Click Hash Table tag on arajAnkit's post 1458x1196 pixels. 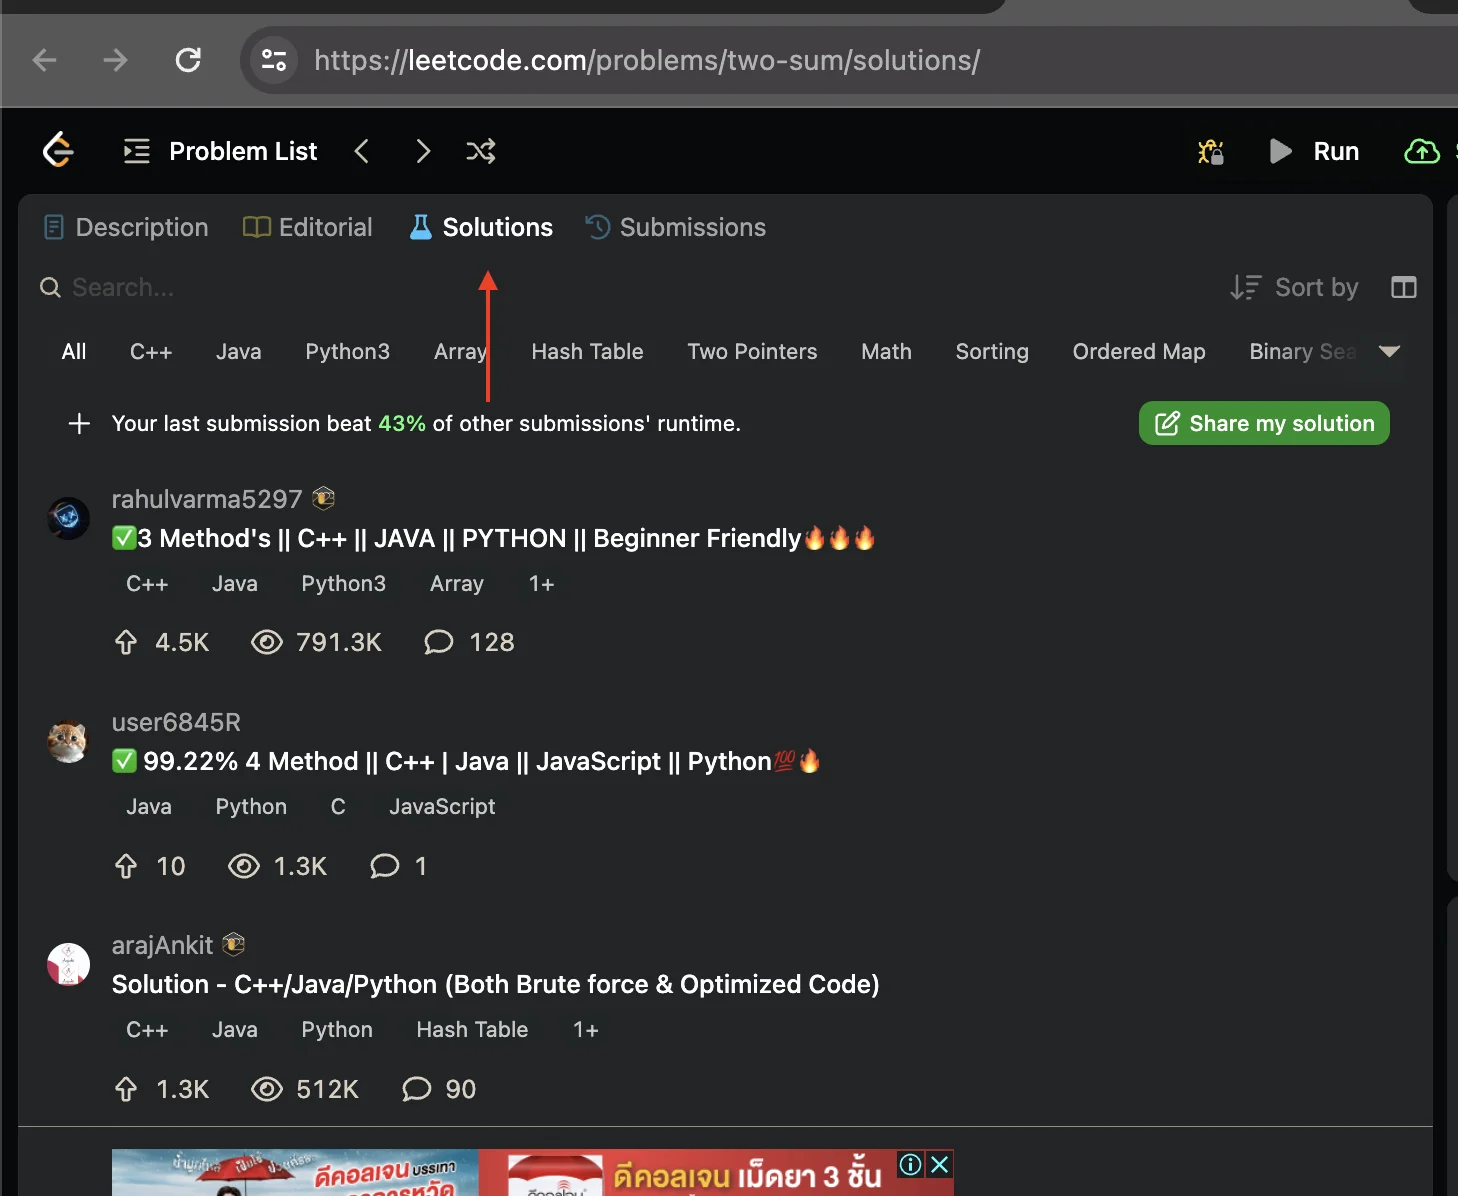(x=472, y=1030)
